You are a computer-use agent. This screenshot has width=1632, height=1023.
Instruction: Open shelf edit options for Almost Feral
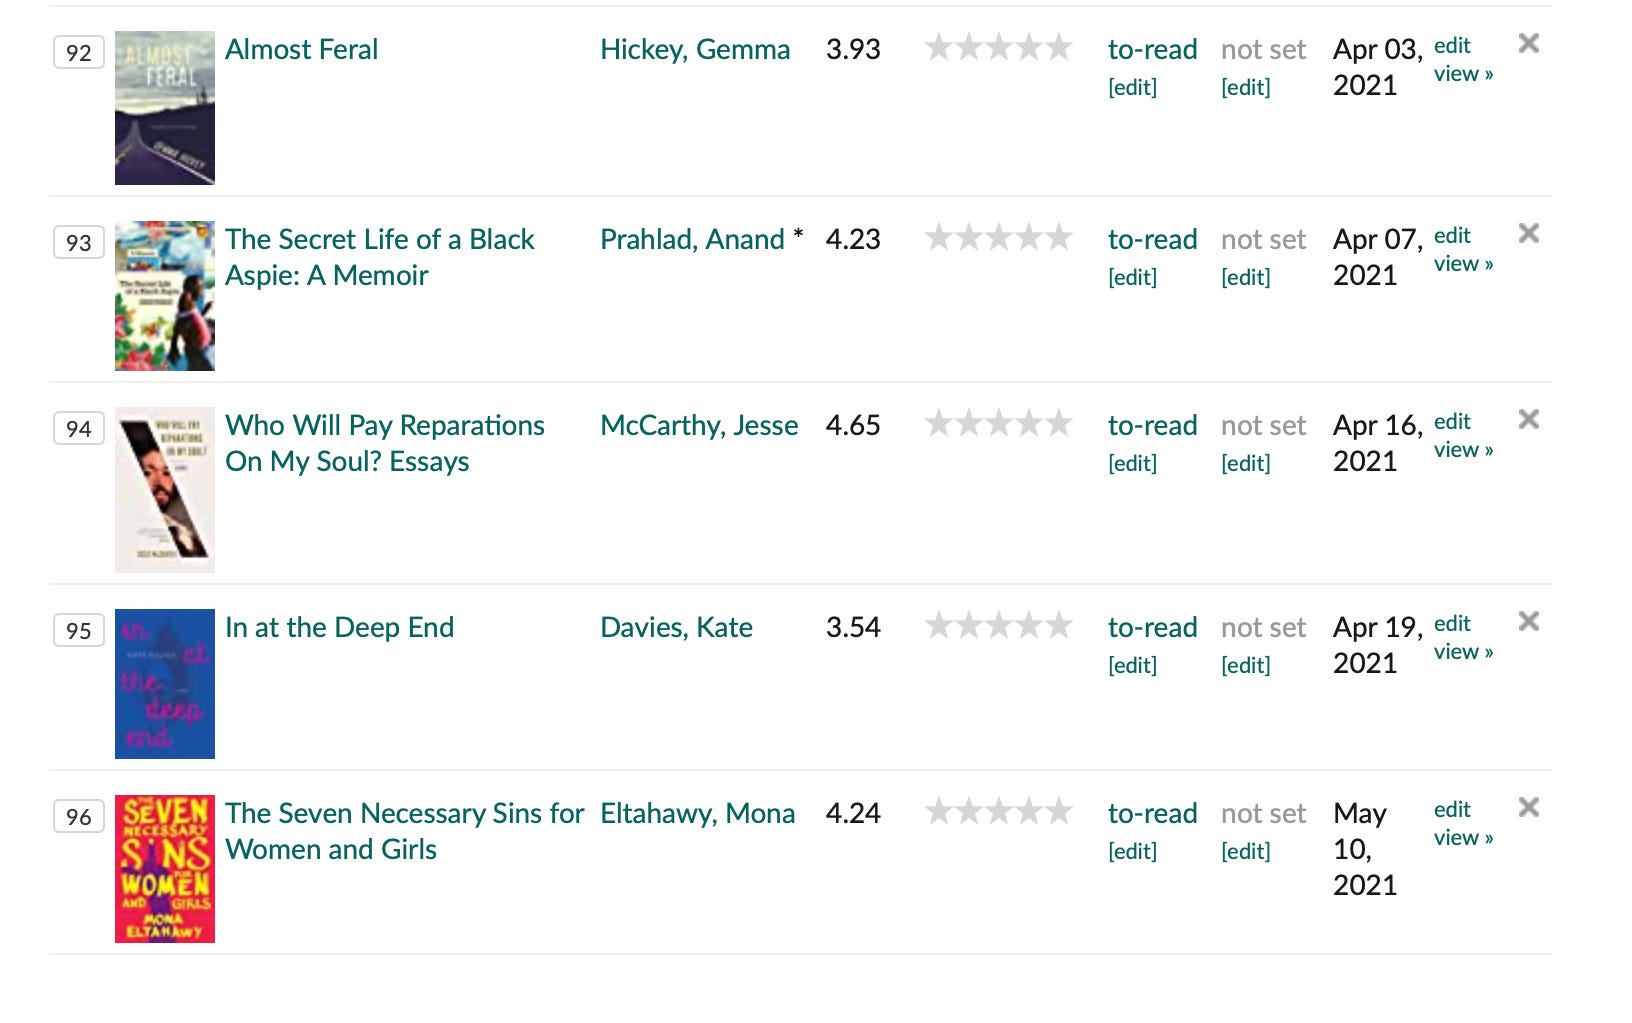pyautogui.click(x=1131, y=88)
